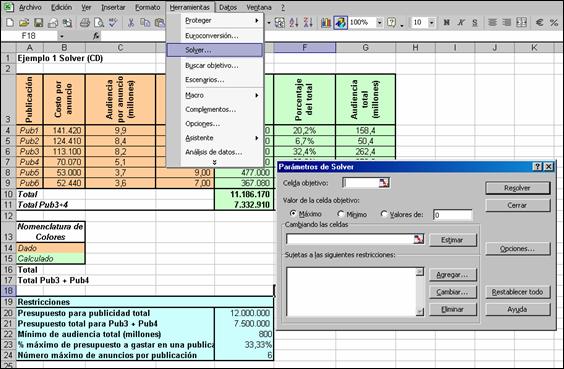Select the Máximo radio button

pos(293,214)
